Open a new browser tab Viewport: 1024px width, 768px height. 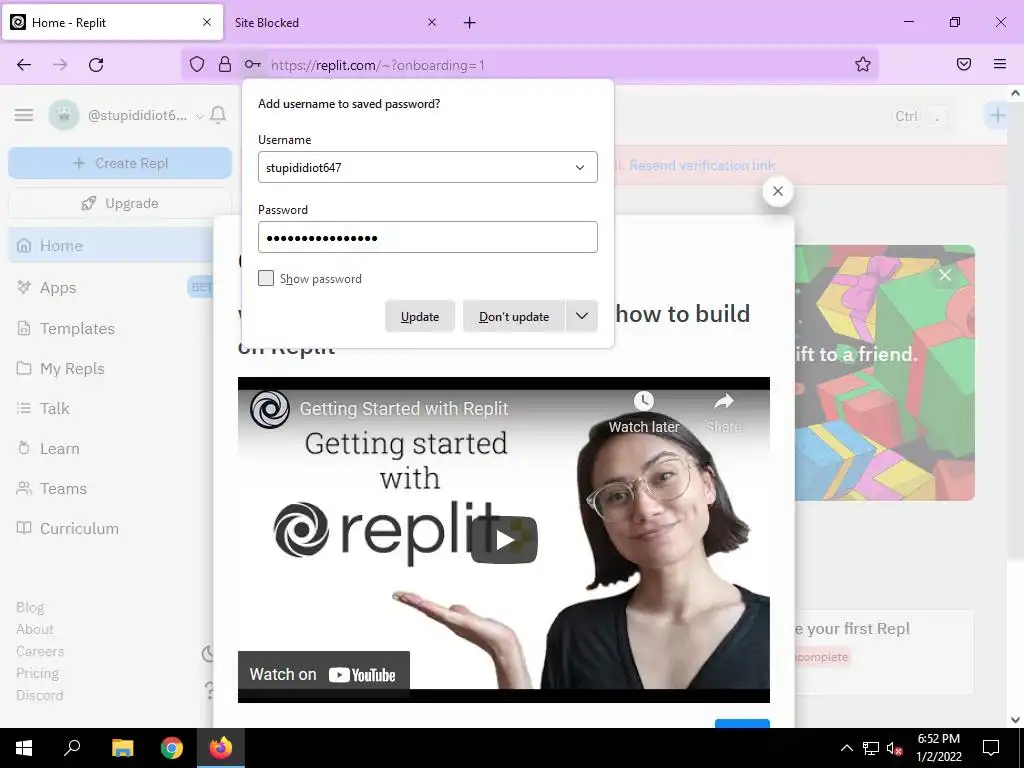470,23
